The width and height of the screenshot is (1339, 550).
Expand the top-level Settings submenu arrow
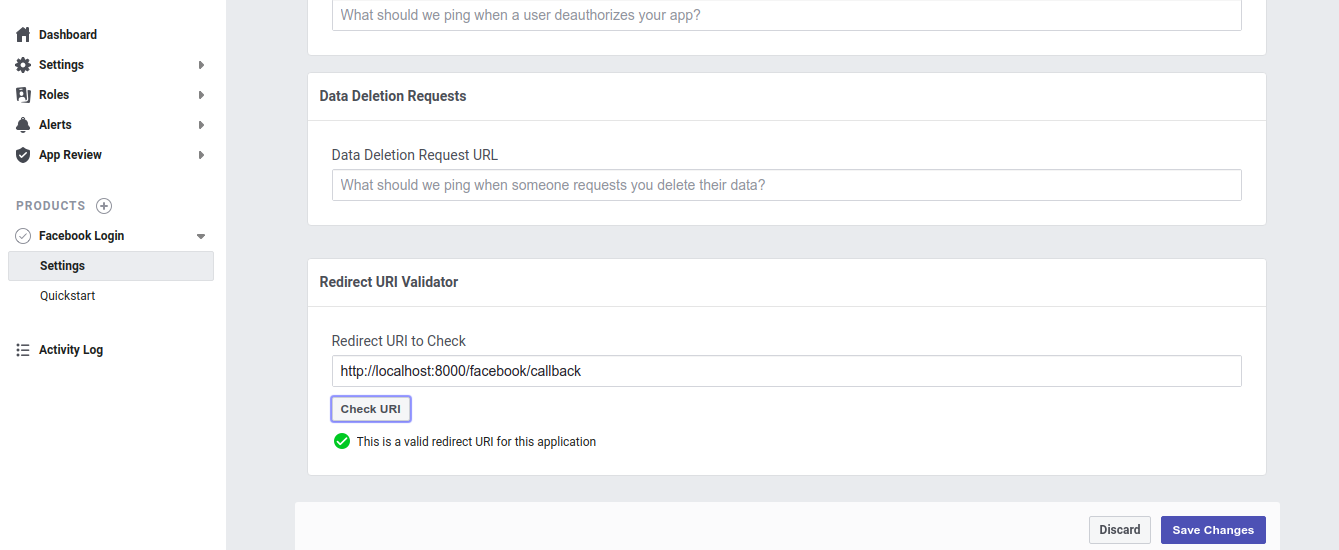pos(201,65)
